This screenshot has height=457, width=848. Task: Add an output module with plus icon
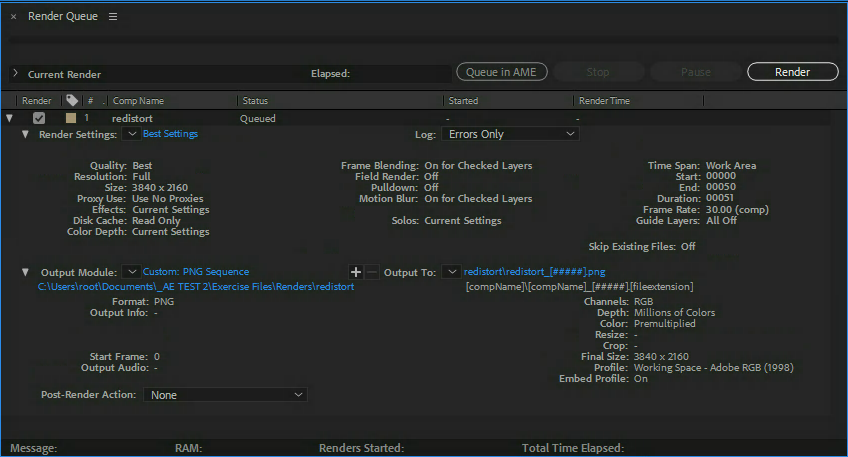(x=356, y=272)
